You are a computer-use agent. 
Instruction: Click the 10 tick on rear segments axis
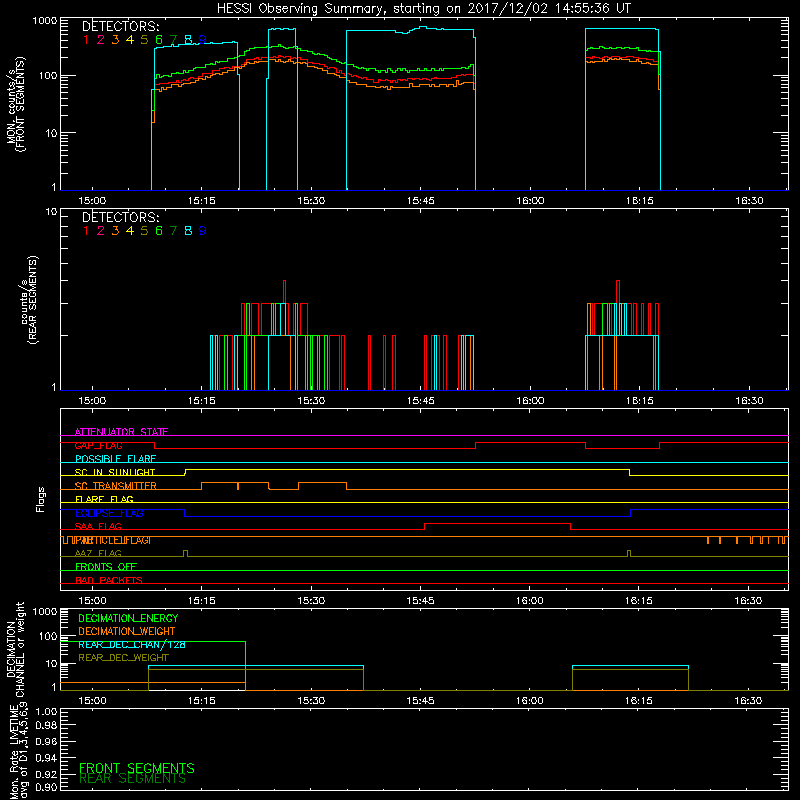click(x=52, y=212)
